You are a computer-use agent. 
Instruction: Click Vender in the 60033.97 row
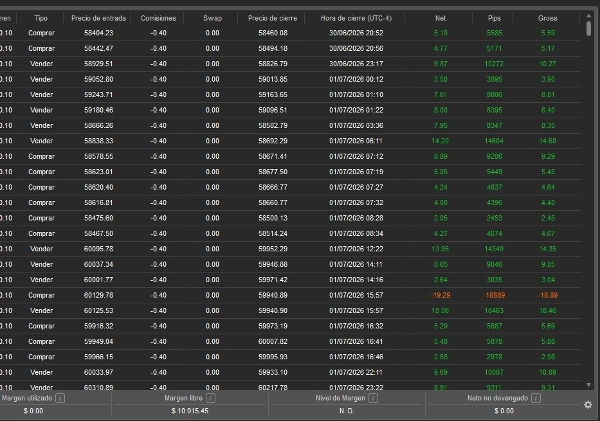41,372
